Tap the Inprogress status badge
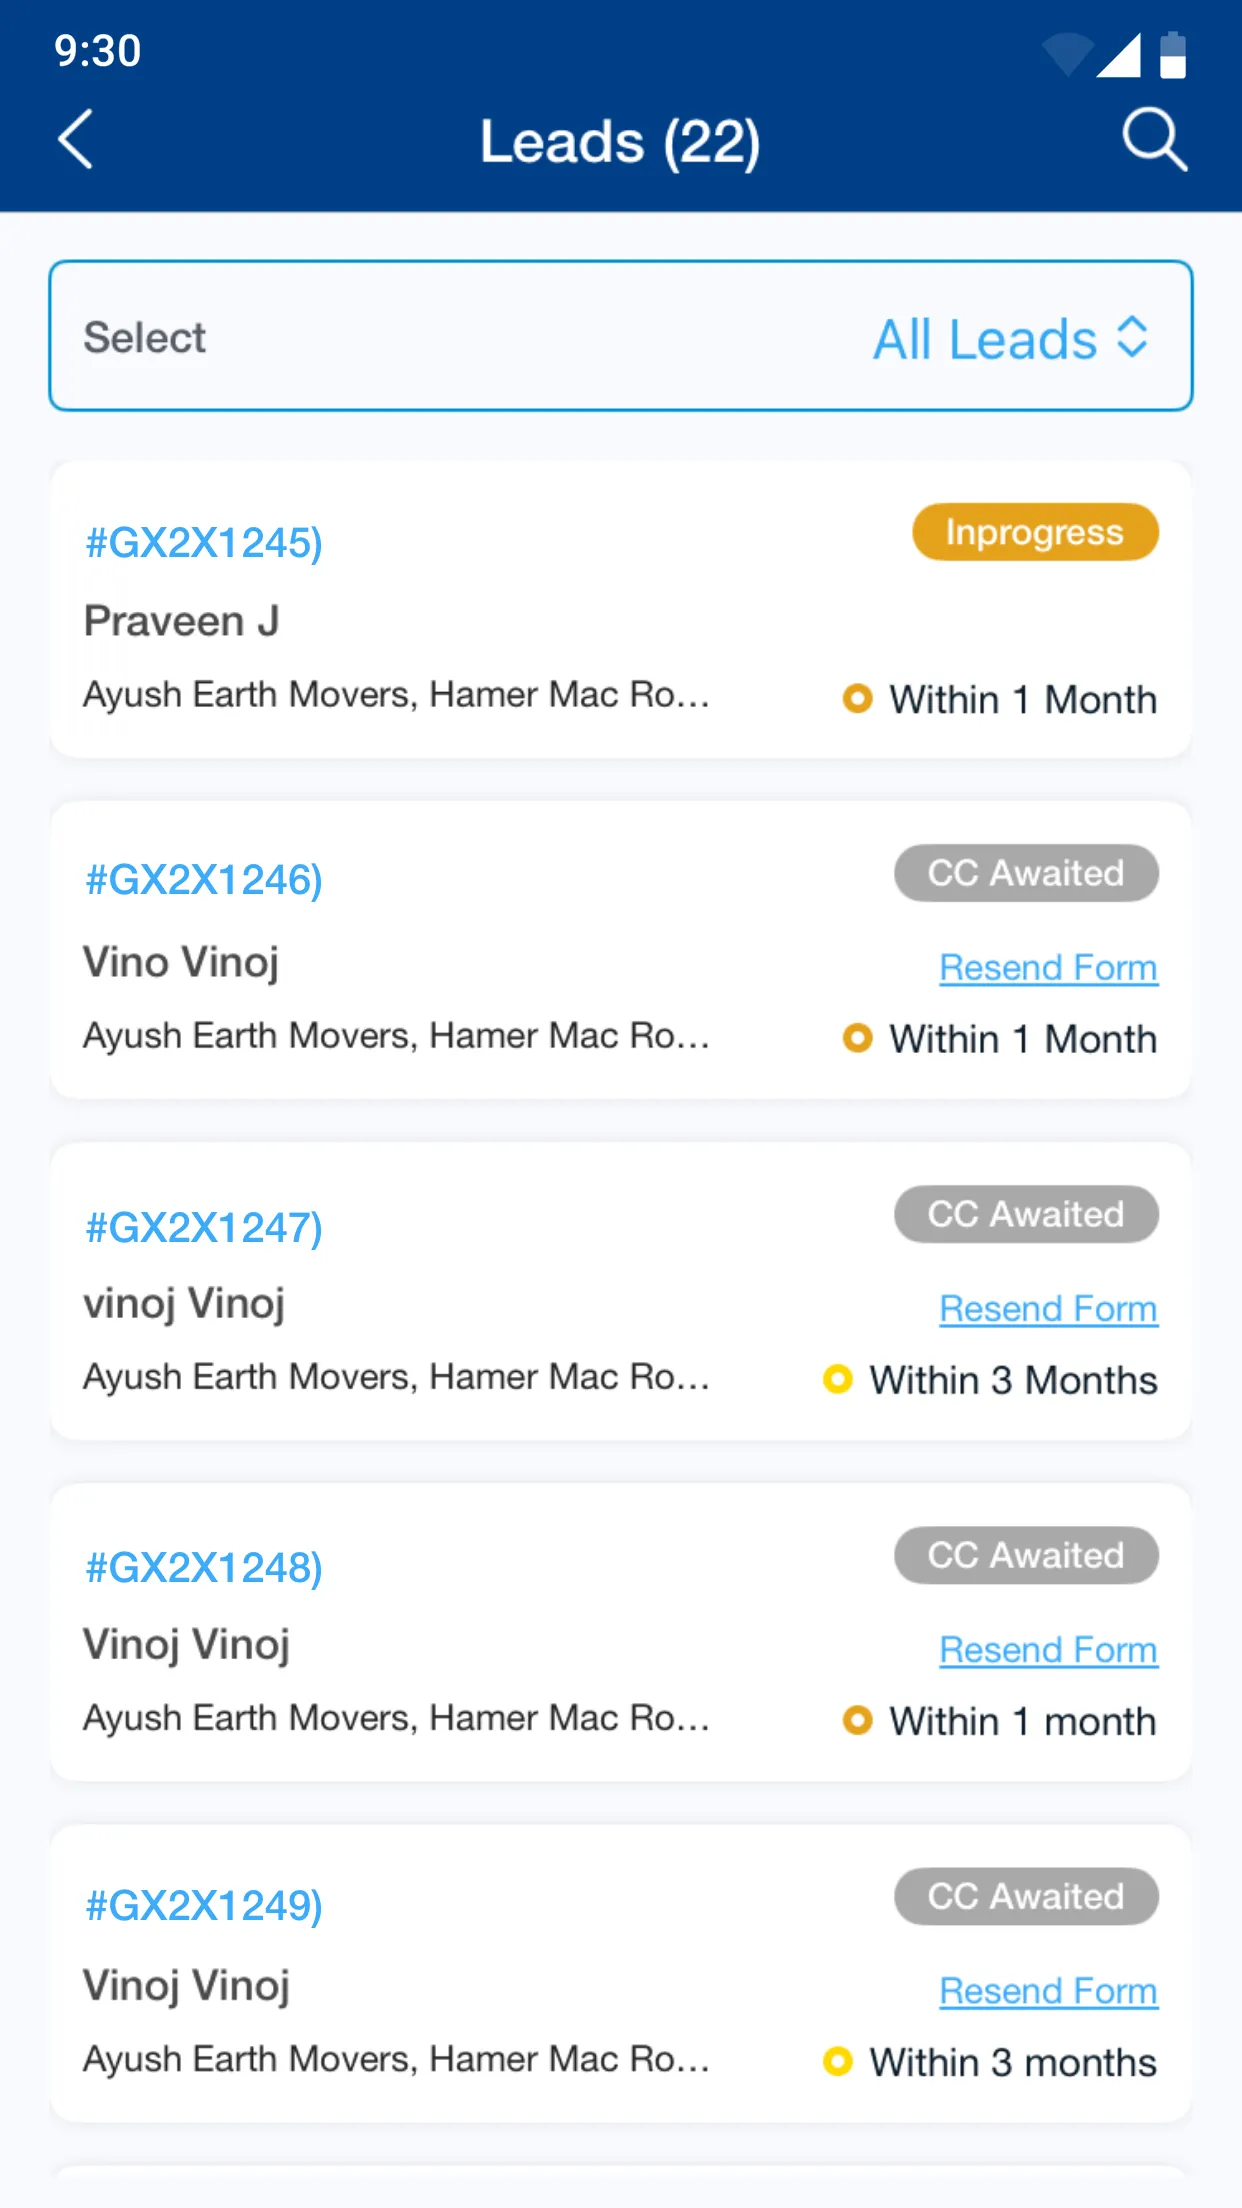The height and width of the screenshot is (2208, 1242). (1035, 532)
